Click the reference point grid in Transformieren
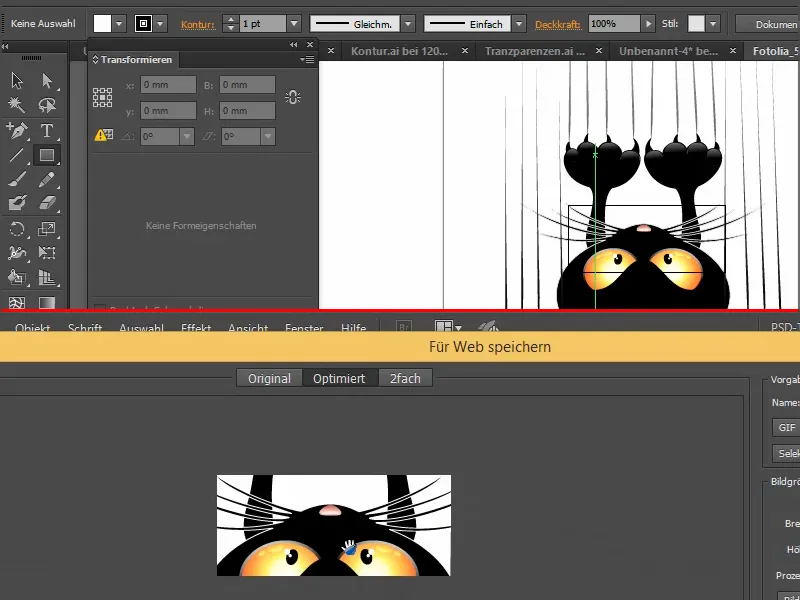Viewport: 800px width, 600px height. [103, 97]
